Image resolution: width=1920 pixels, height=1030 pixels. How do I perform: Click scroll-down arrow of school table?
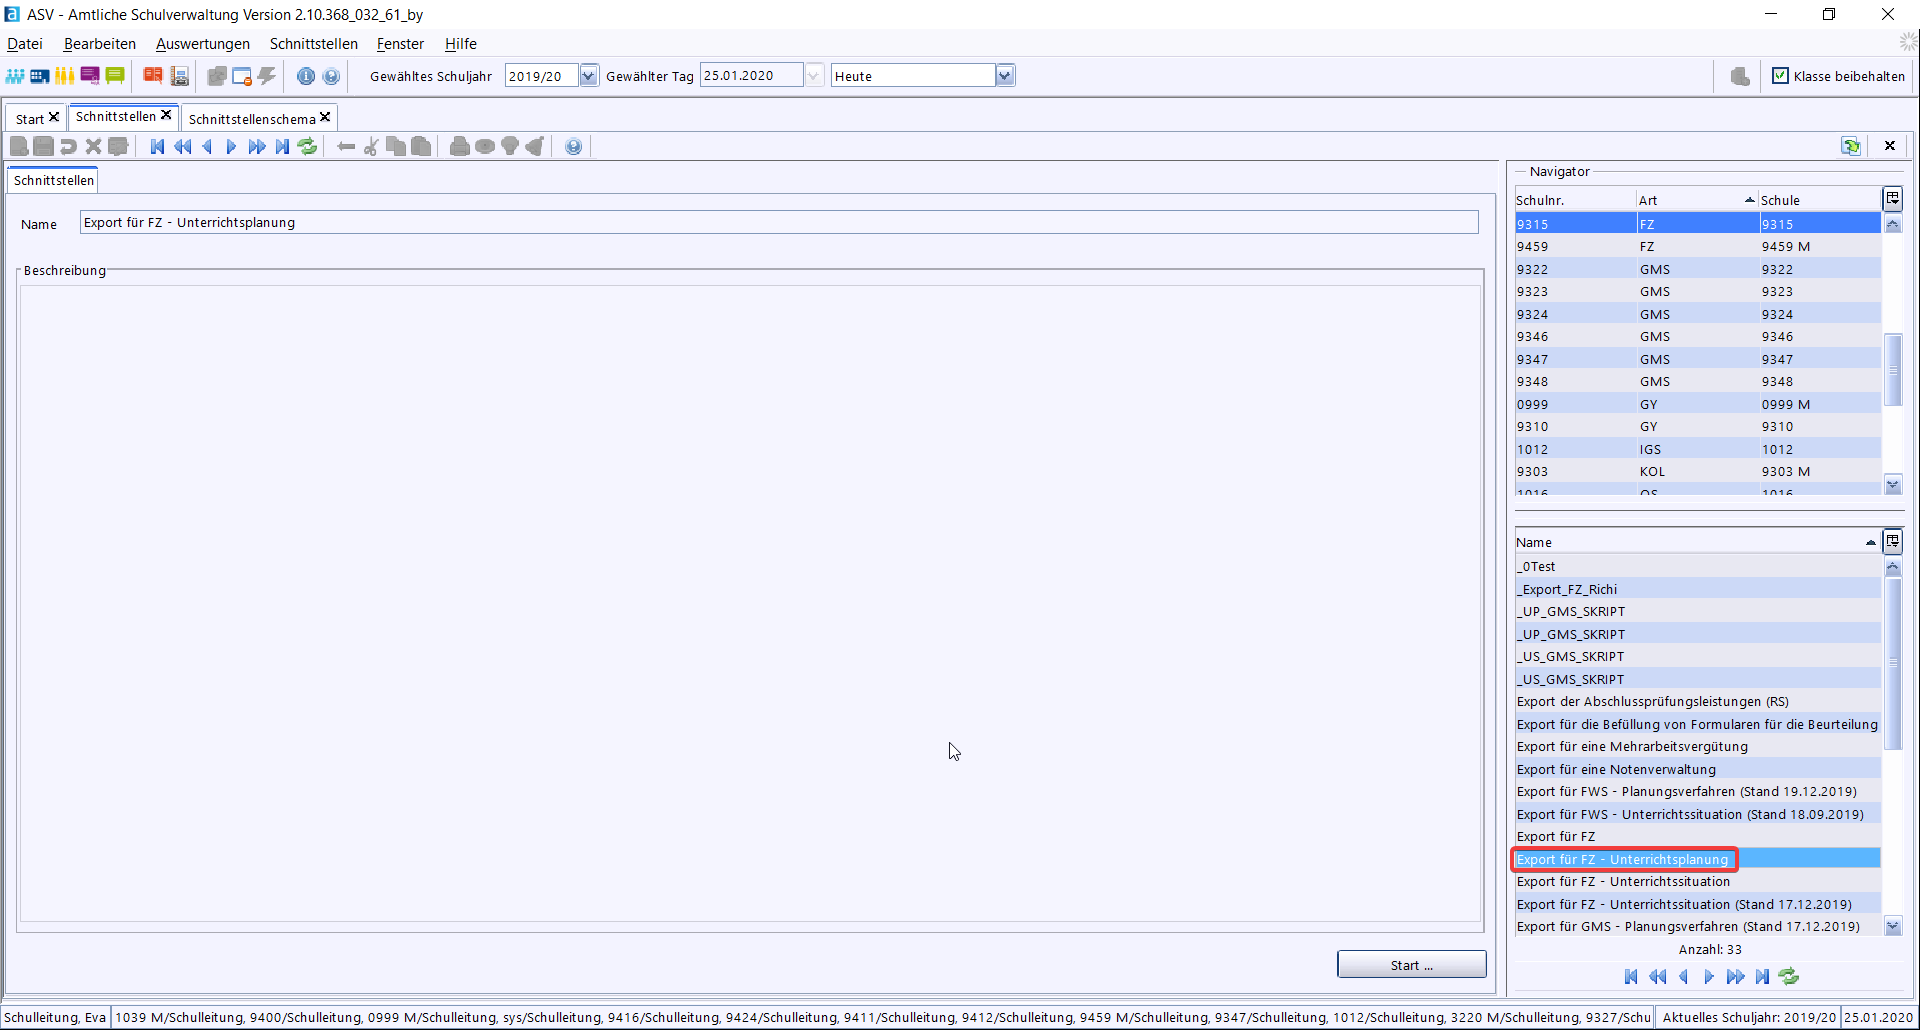1893,485
